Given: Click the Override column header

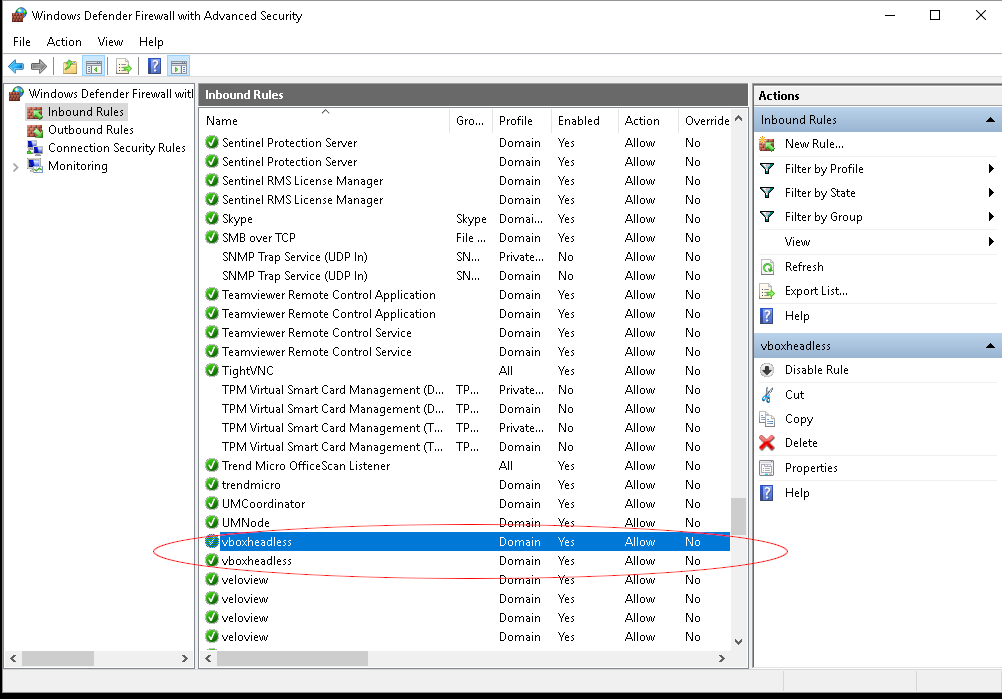Looking at the screenshot, I should pos(705,121).
